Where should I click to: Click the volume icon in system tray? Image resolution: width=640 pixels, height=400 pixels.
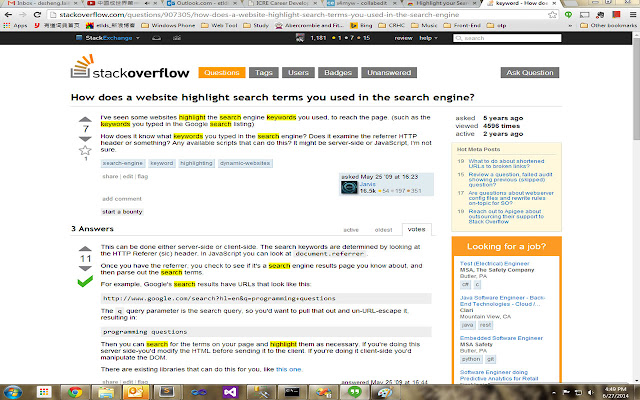590,392
